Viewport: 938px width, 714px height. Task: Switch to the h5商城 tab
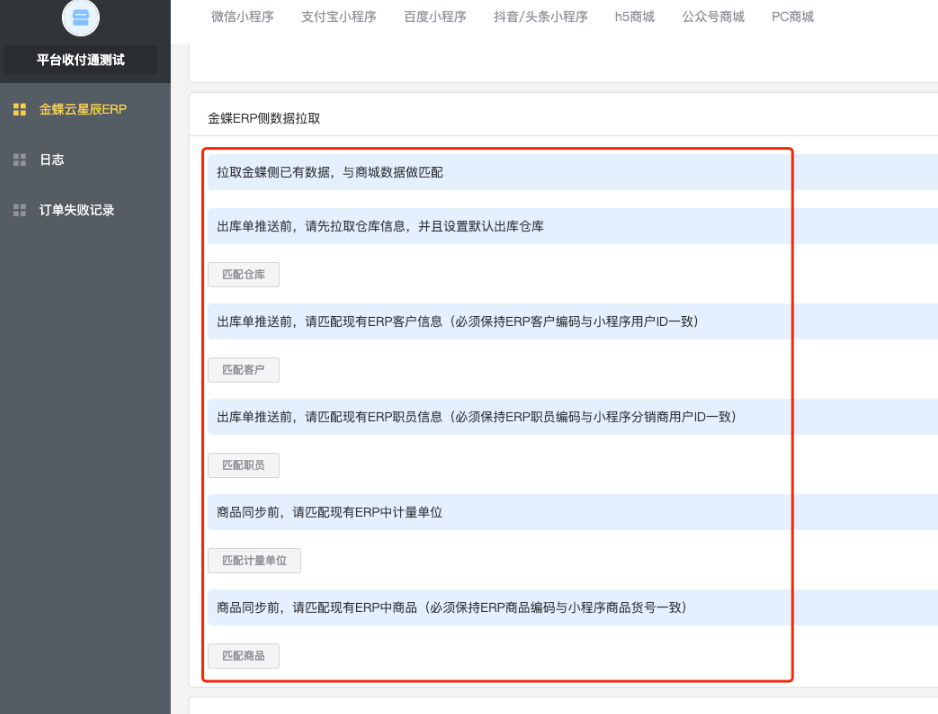635,17
